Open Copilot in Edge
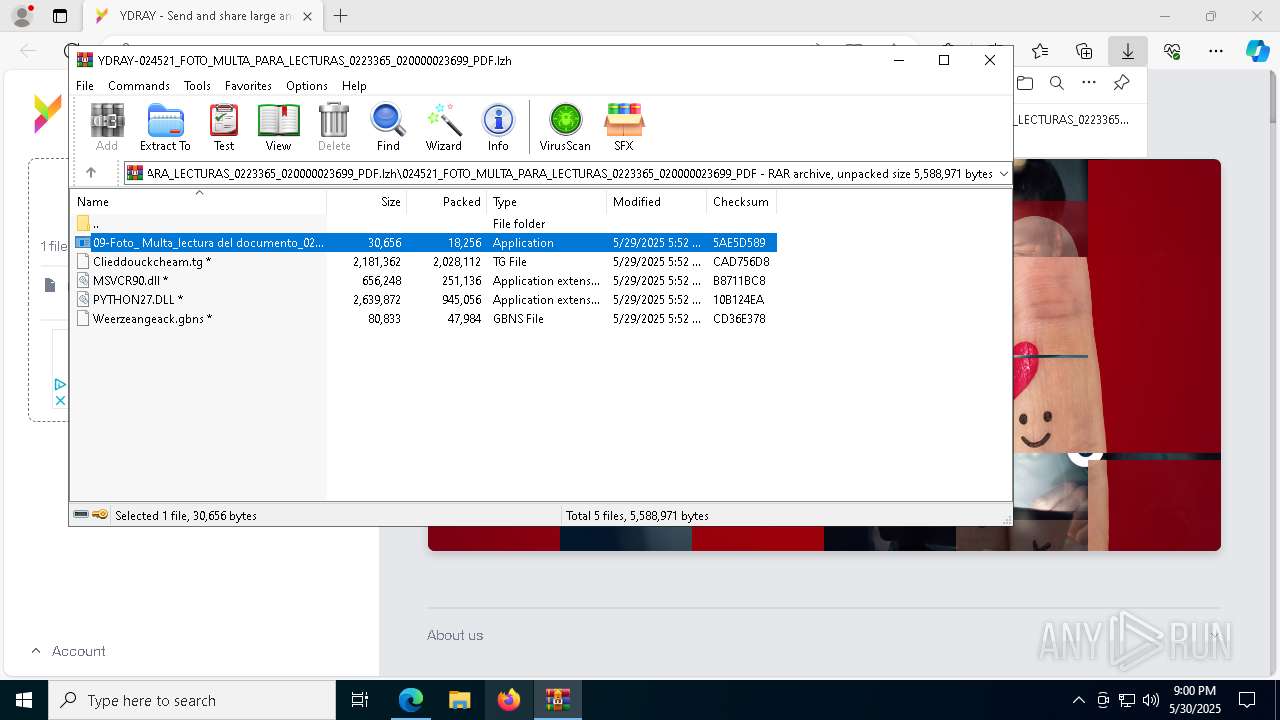This screenshot has height=720, width=1280. 1257,51
